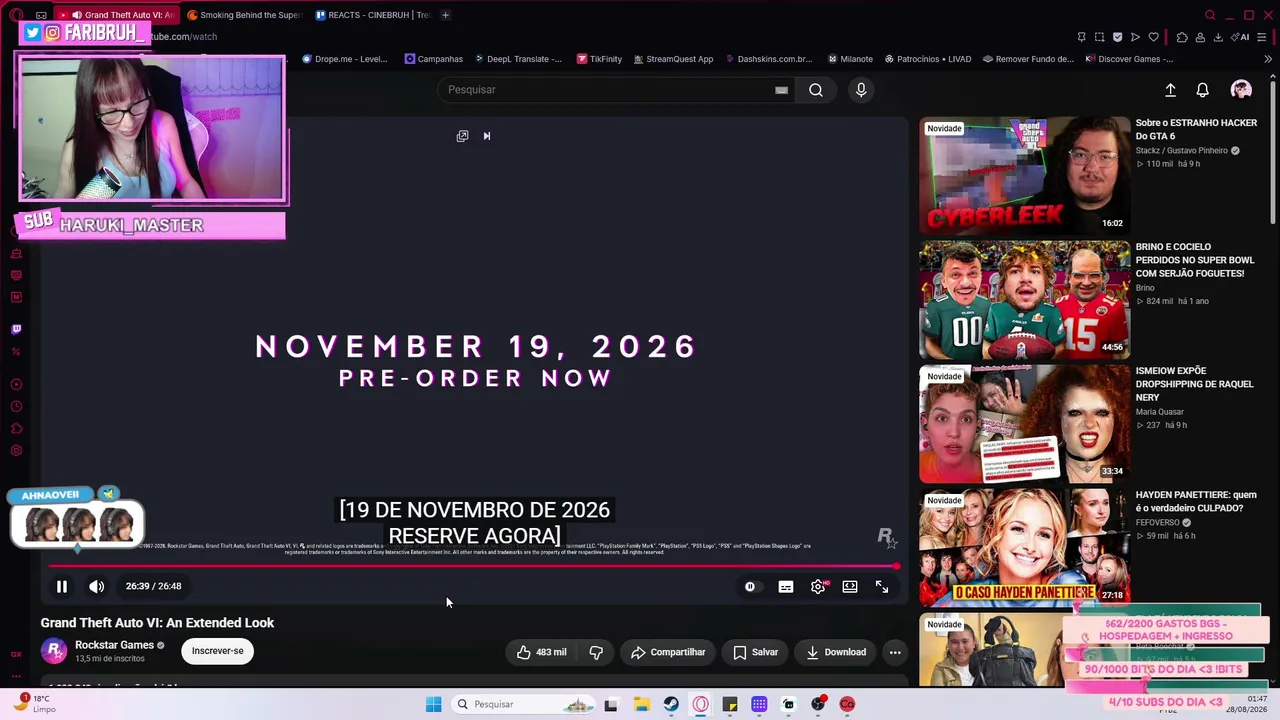Click the YouTube search magnifier button
The image size is (1280, 720).
point(816,90)
